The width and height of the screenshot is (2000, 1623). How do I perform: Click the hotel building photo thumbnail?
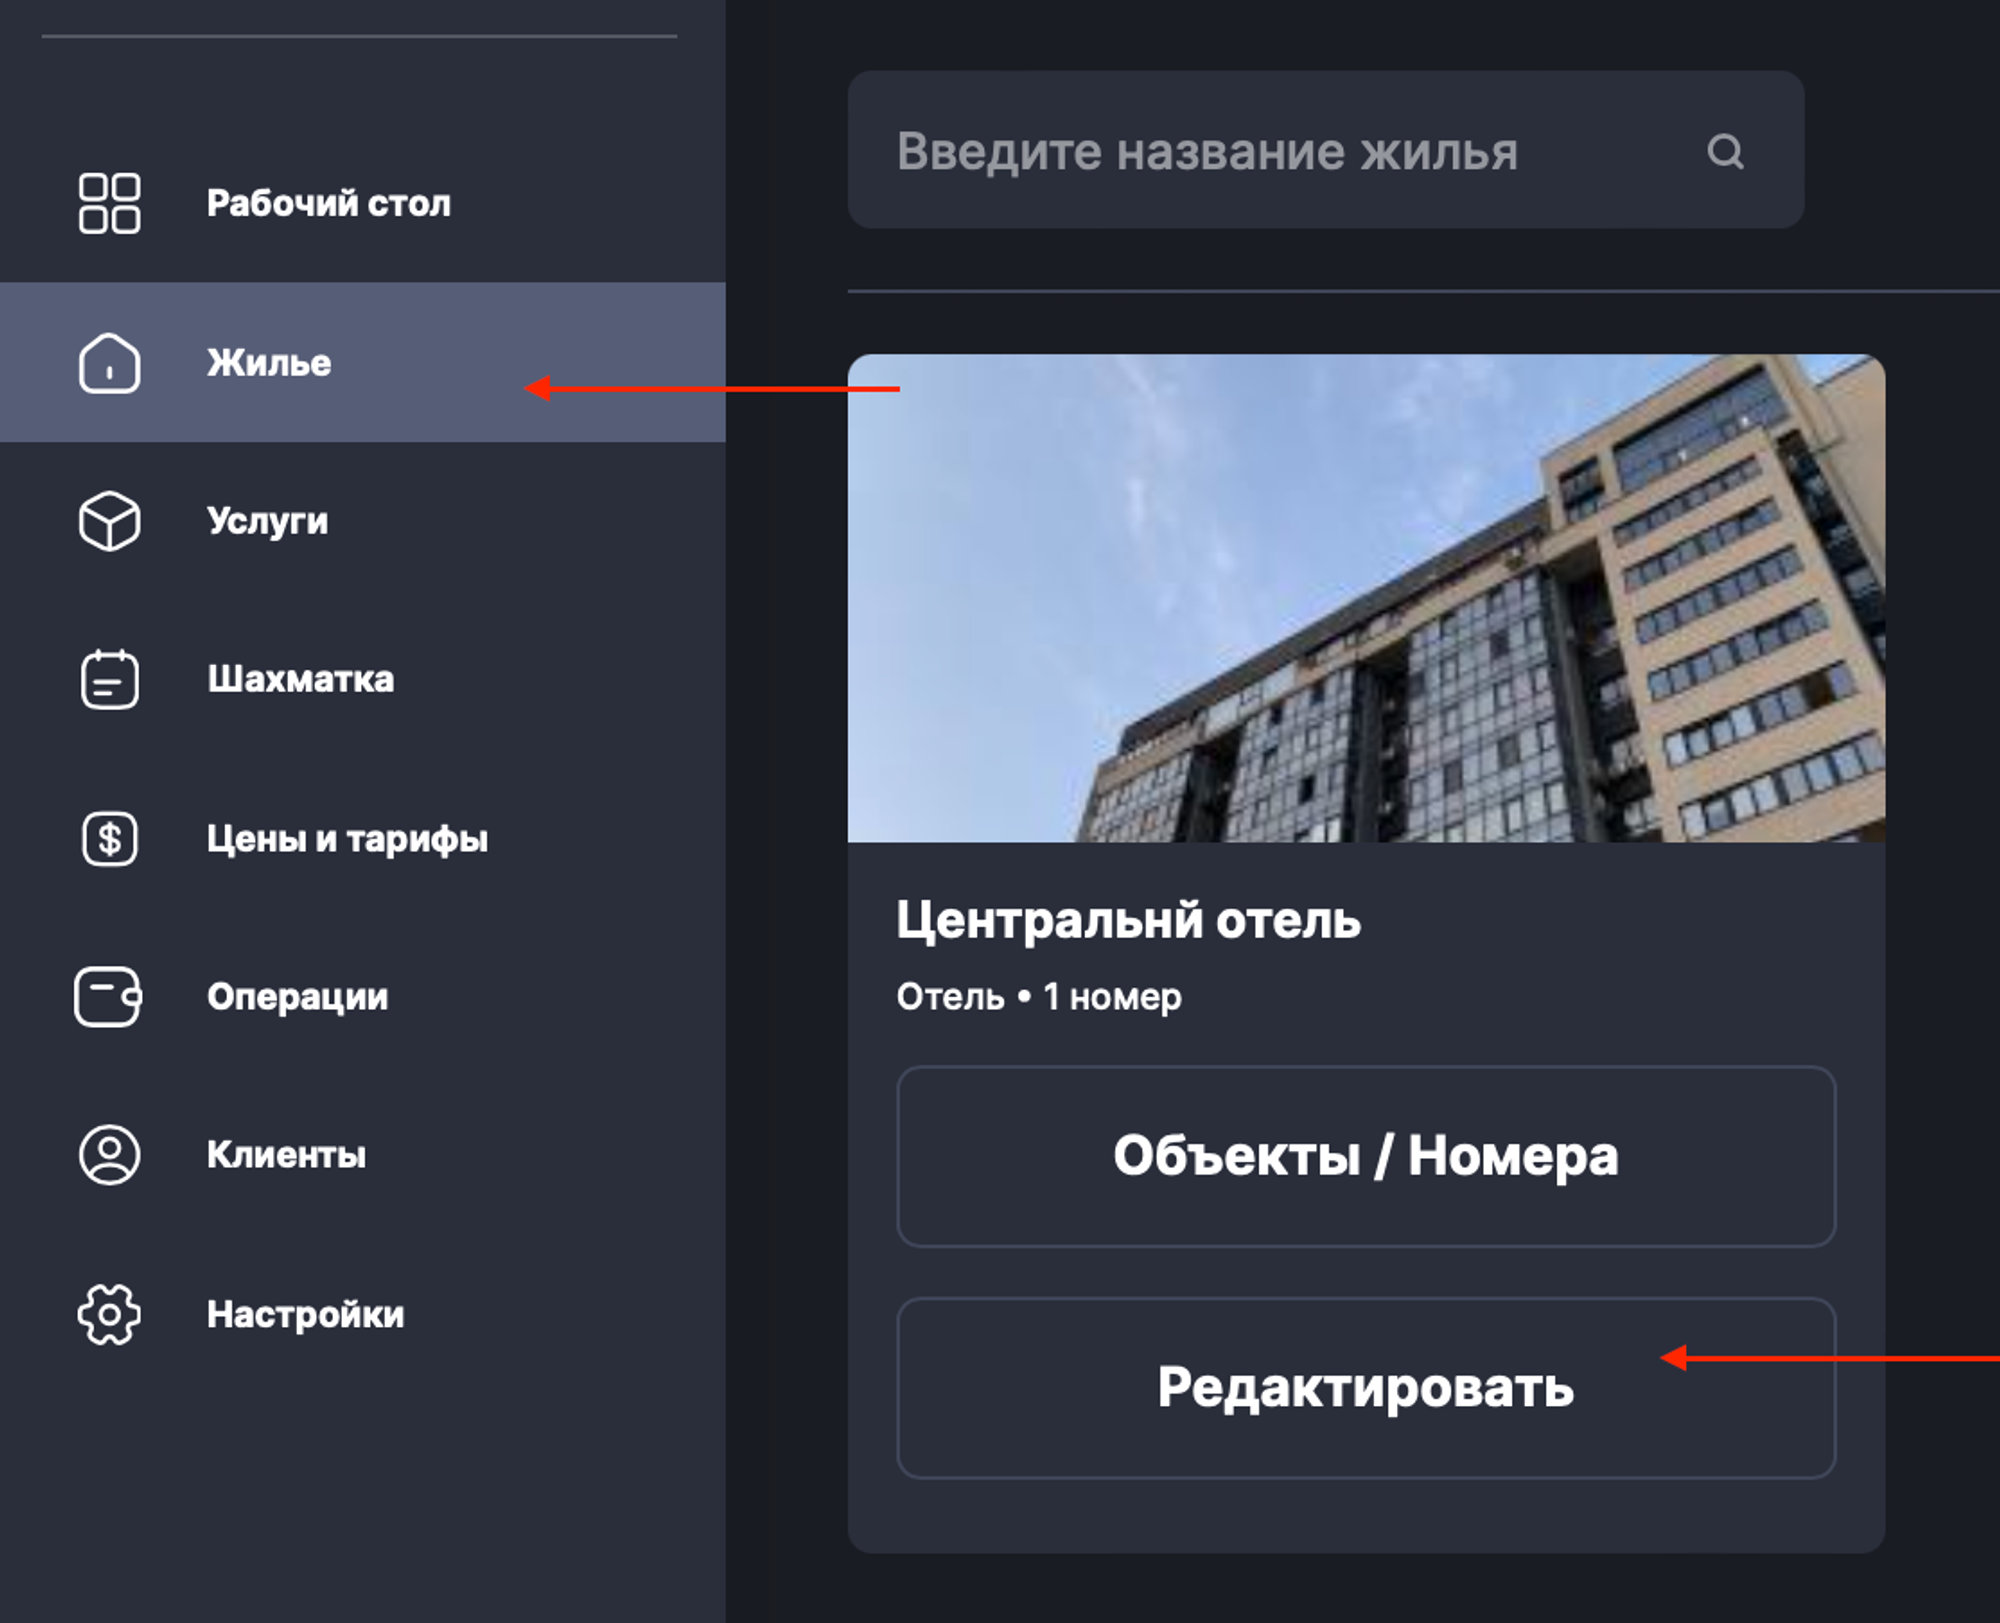coord(1366,598)
